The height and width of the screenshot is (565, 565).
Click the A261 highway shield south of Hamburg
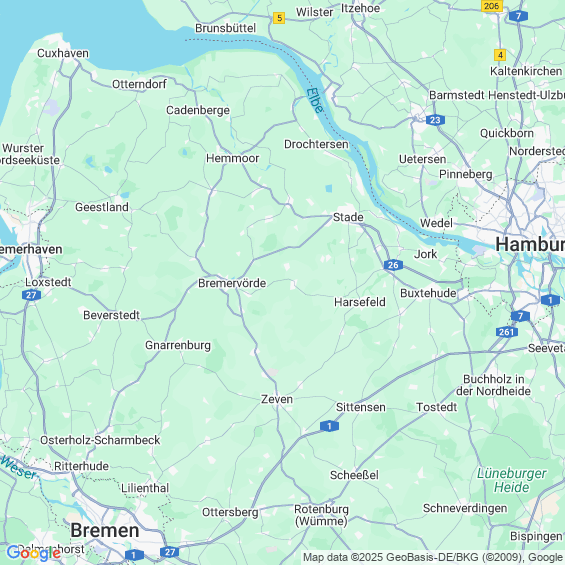click(507, 332)
